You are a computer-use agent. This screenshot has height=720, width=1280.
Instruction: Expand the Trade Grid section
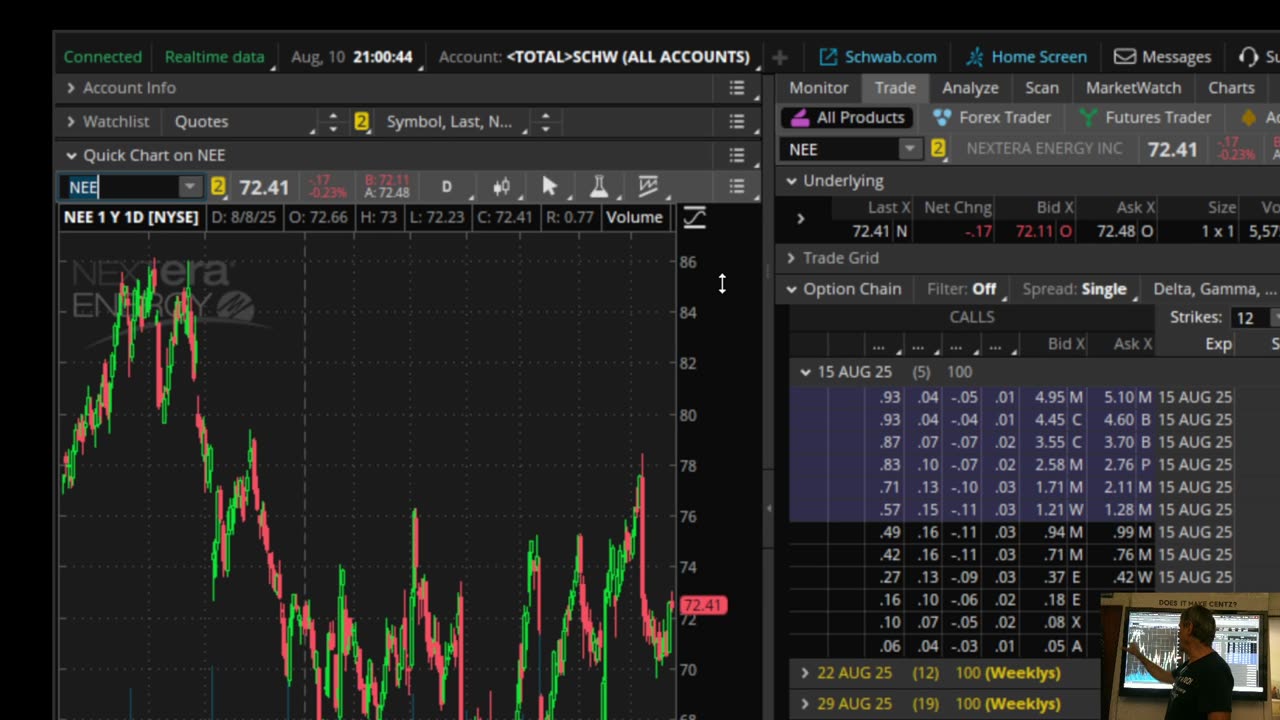pyautogui.click(x=791, y=258)
